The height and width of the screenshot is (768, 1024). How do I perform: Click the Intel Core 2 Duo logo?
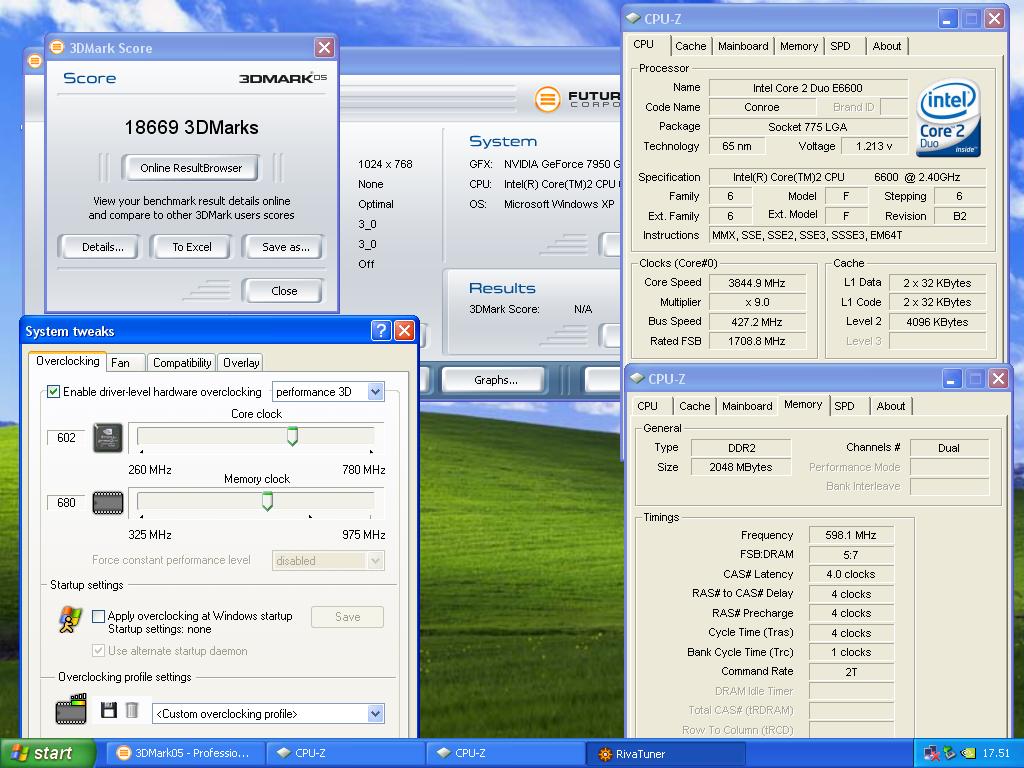pyautogui.click(x=948, y=118)
